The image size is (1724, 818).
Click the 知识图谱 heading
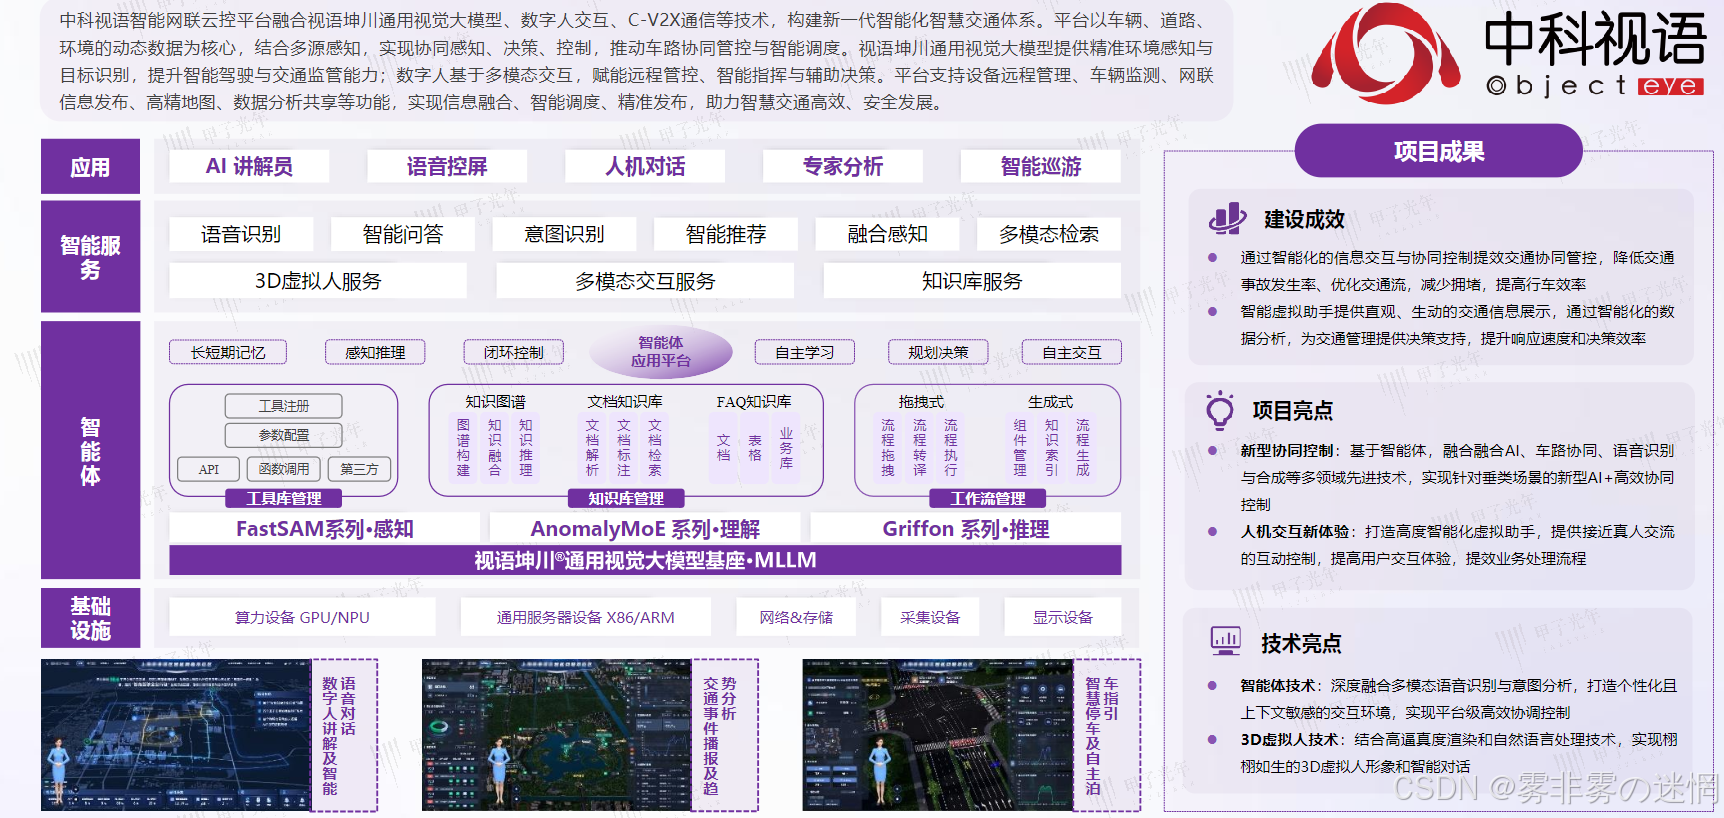click(495, 401)
